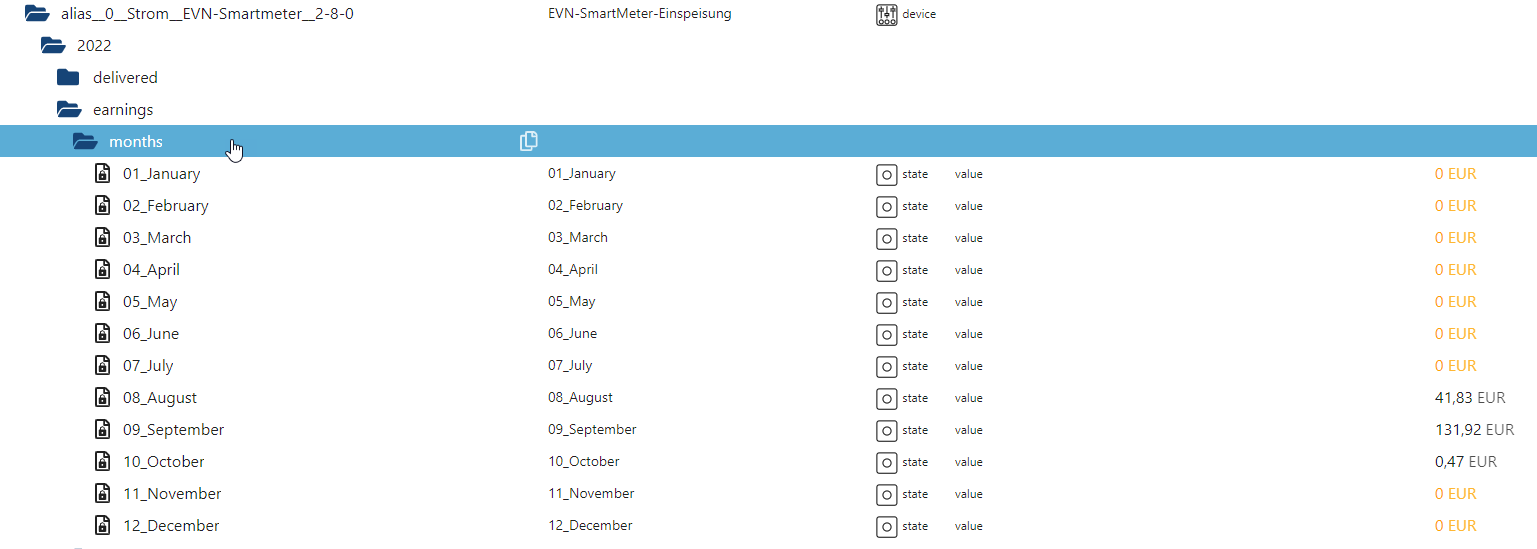Image resolution: width=1537 pixels, height=549 pixels.
Task: Click the 41,83 EUR value for August
Action: pos(1469,397)
